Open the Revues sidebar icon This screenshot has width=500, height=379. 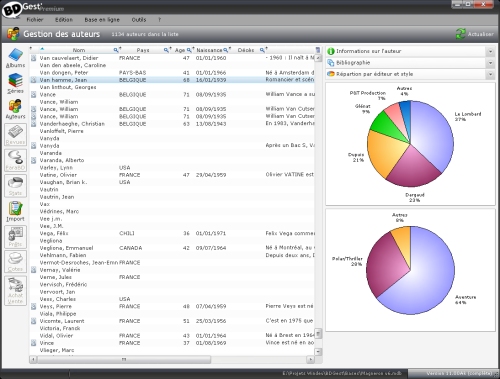coord(15,135)
